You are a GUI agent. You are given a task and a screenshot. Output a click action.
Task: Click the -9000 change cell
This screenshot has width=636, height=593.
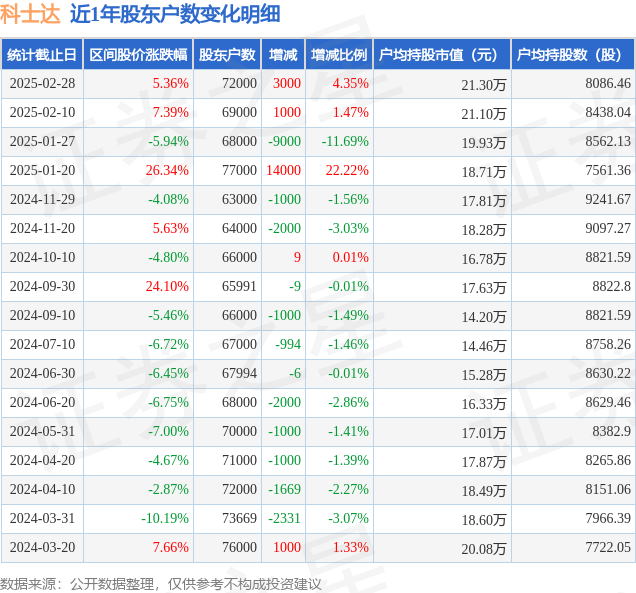tap(284, 142)
